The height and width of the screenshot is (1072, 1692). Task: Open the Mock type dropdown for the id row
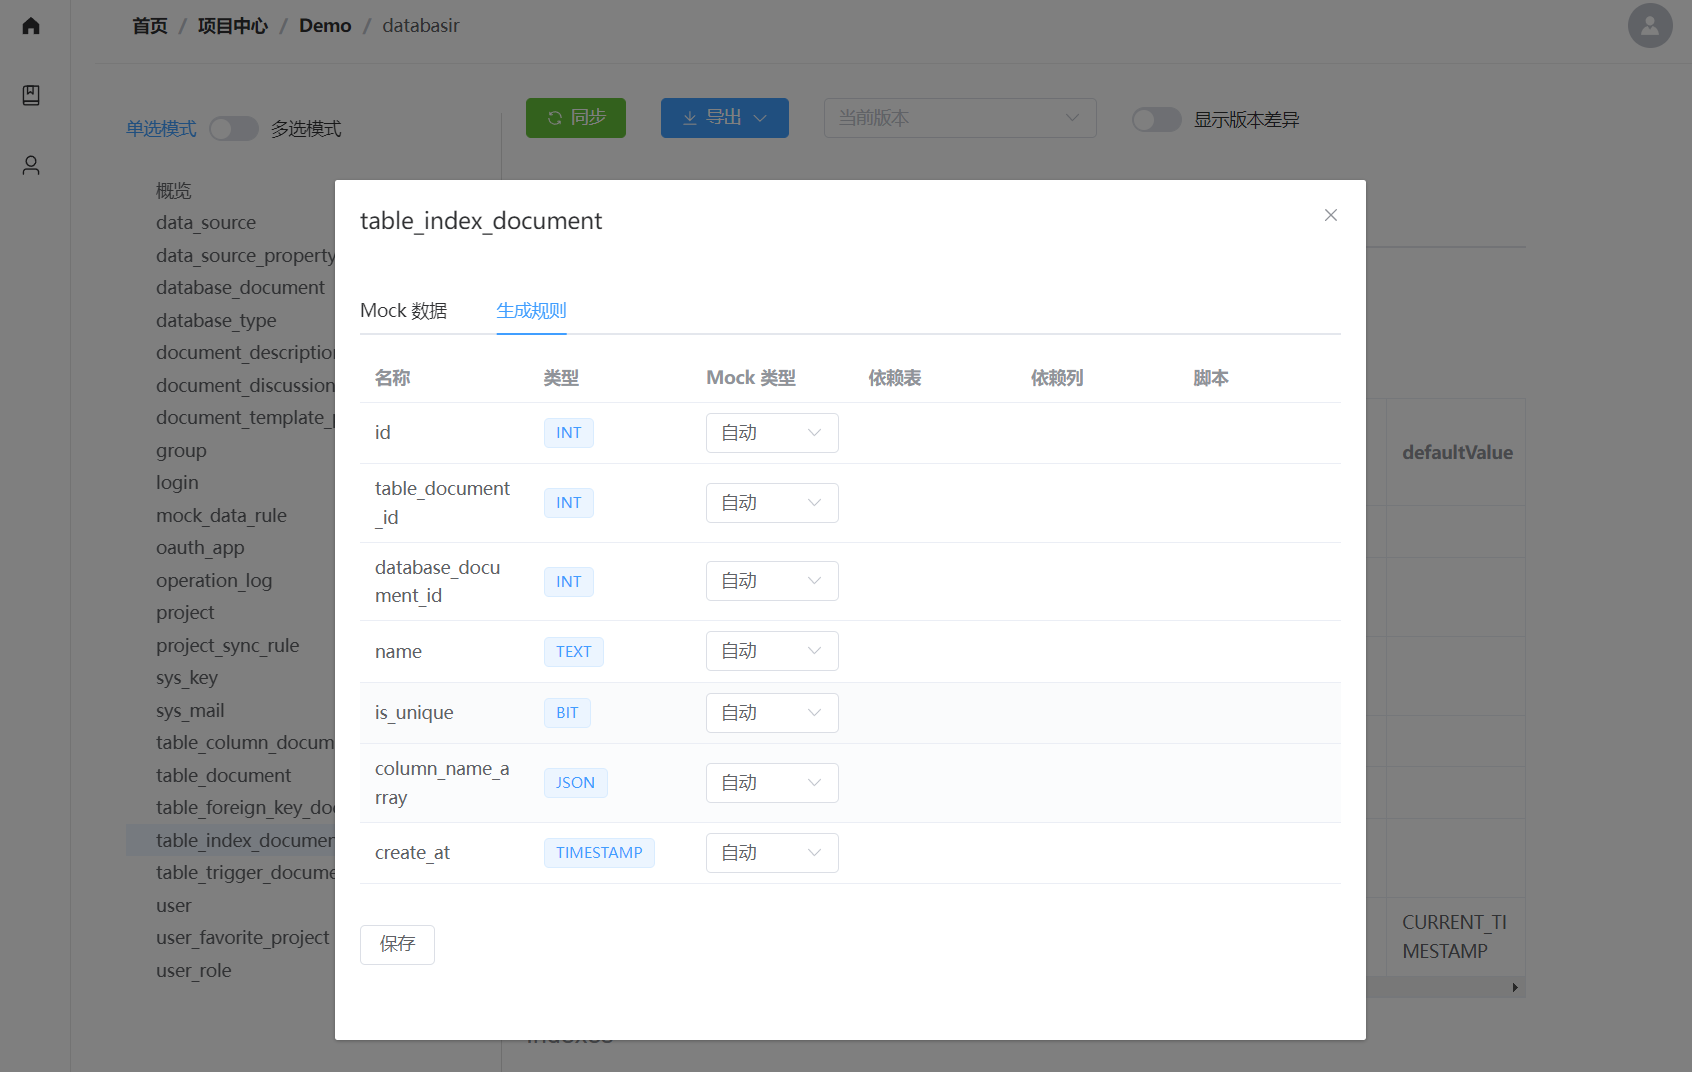pyautogui.click(x=771, y=433)
